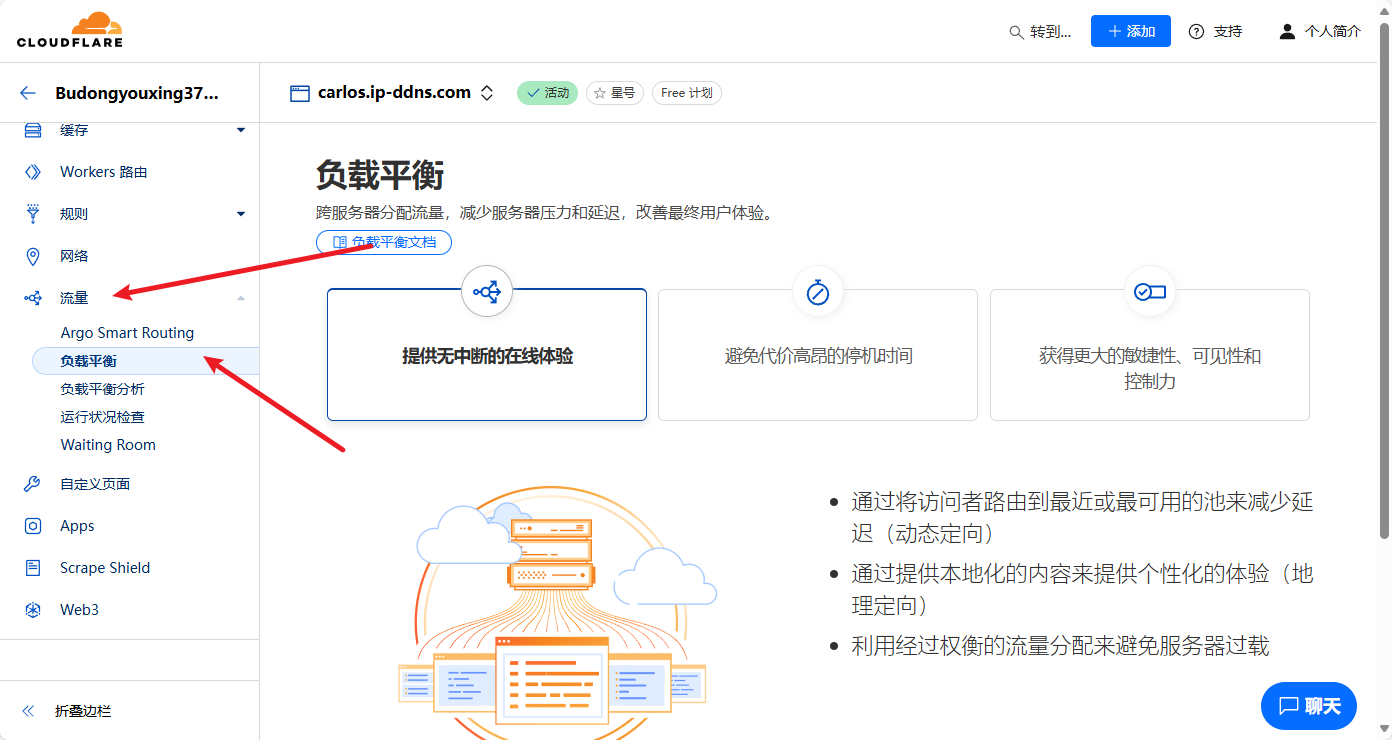Image resolution: width=1392 pixels, height=740 pixels.
Task: Click the Budongyouxing37 account name
Action: click(x=136, y=93)
